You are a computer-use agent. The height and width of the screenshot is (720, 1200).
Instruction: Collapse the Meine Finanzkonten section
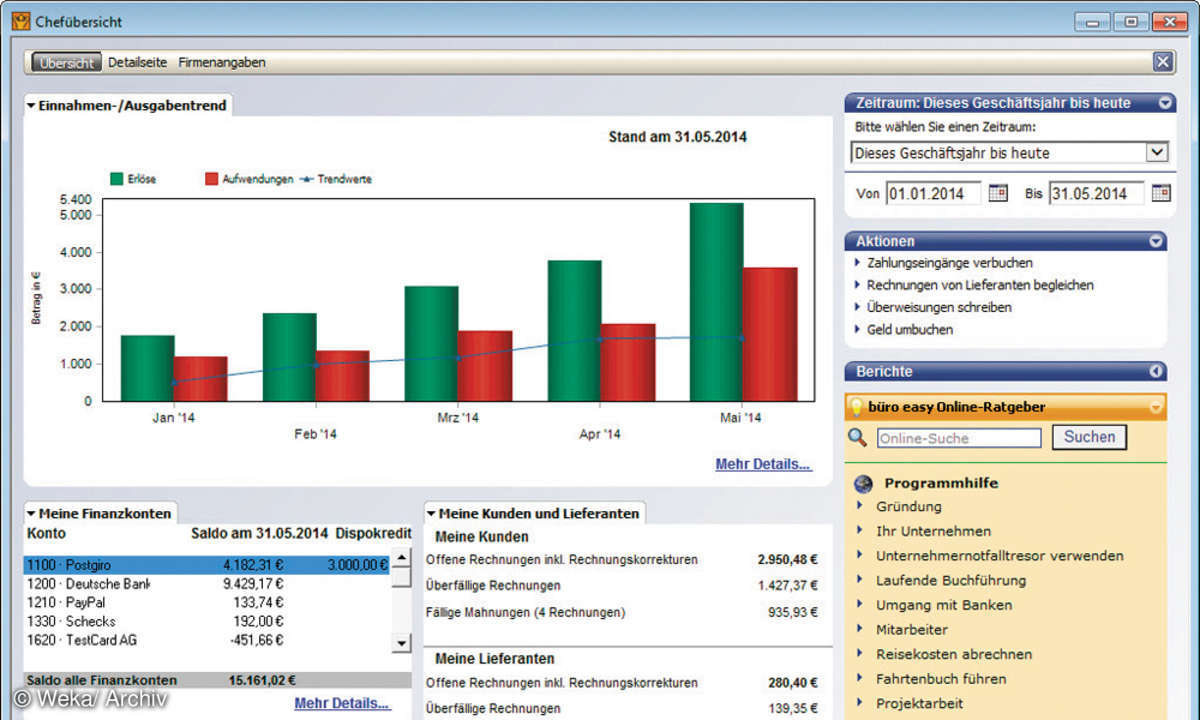31,514
